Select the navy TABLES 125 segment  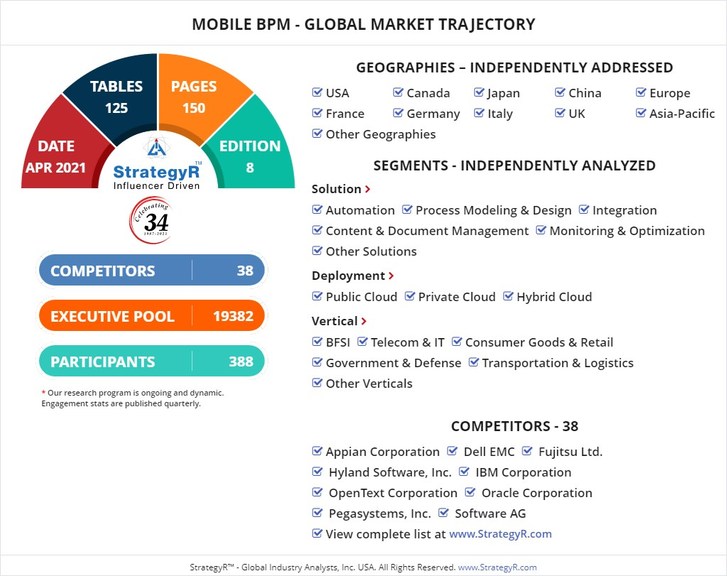116,96
